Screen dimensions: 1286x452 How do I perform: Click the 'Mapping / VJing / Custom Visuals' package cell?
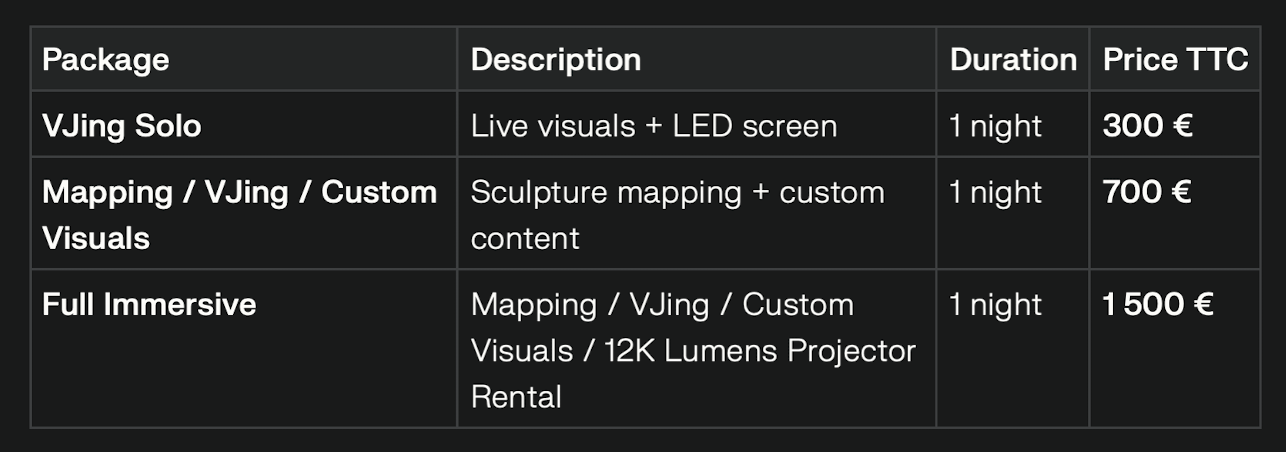pos(240,214)
